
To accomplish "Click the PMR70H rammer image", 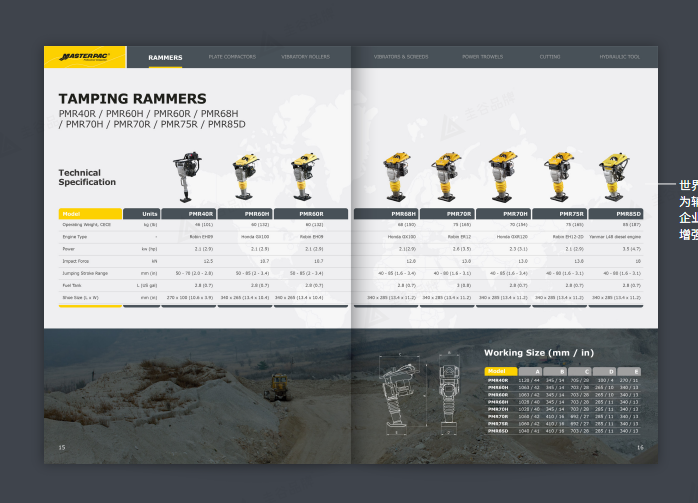I will point(501,178).
